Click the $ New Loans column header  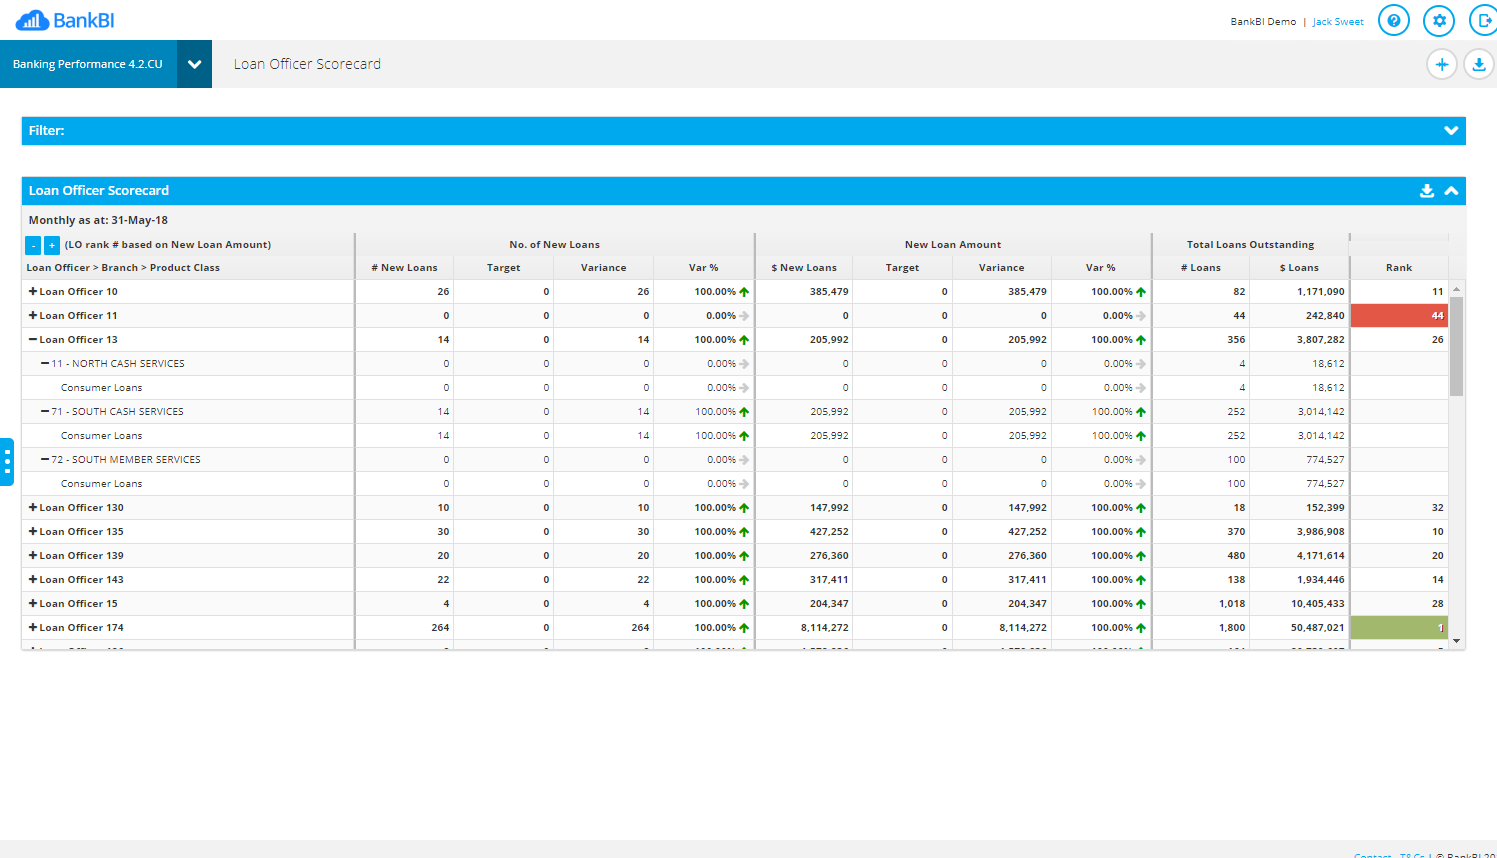click(804, 268)
